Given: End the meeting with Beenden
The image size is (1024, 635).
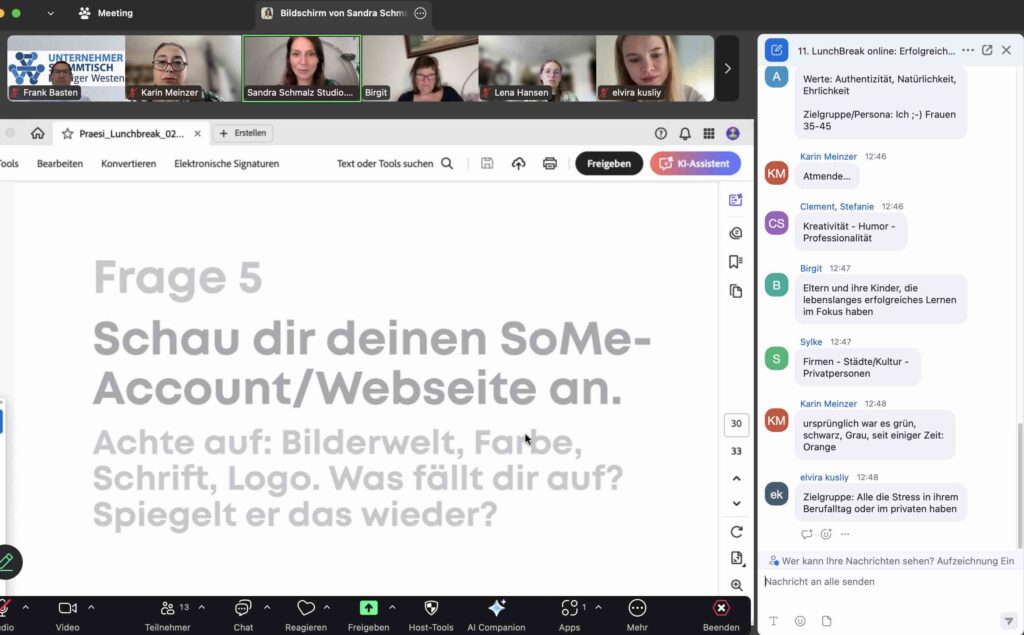Looking at the screenshot, I should (x=721, y=615).
